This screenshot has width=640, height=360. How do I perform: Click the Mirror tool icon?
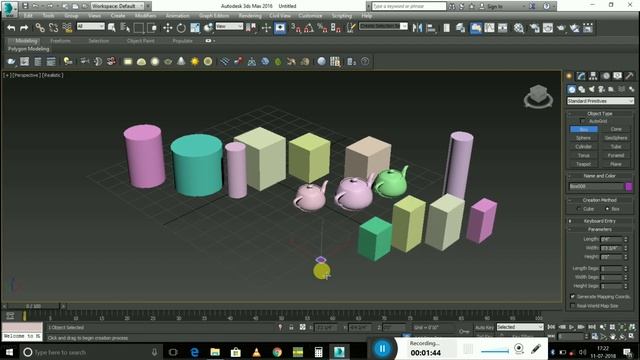417,28
